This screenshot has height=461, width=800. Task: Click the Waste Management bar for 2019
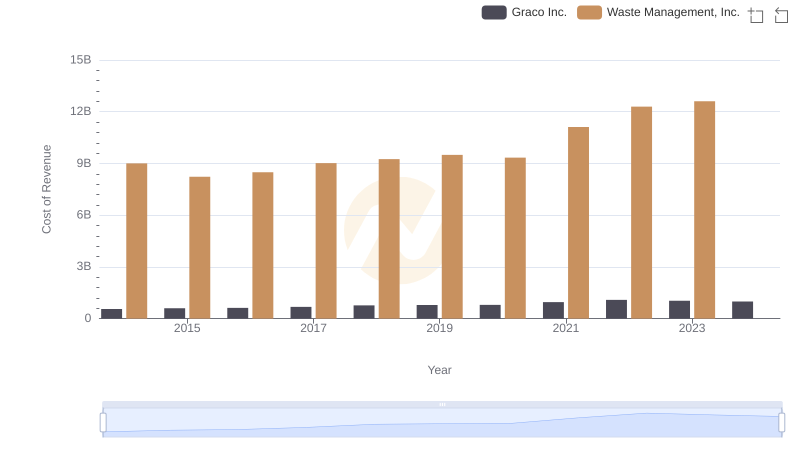click(452, 237)
